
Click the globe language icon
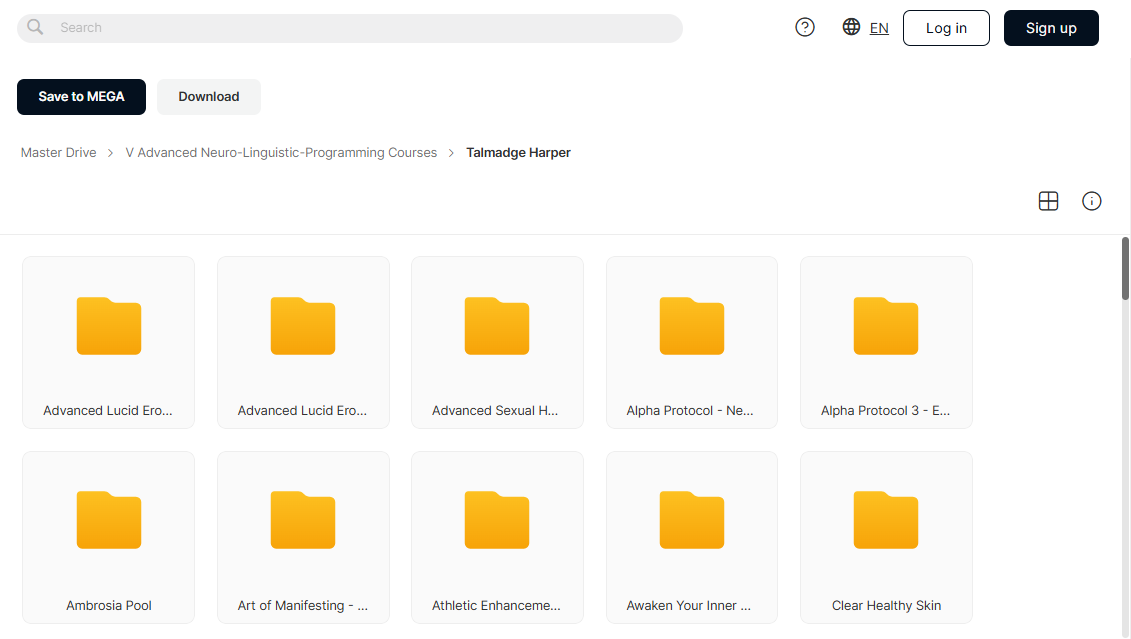pos(851,27)
